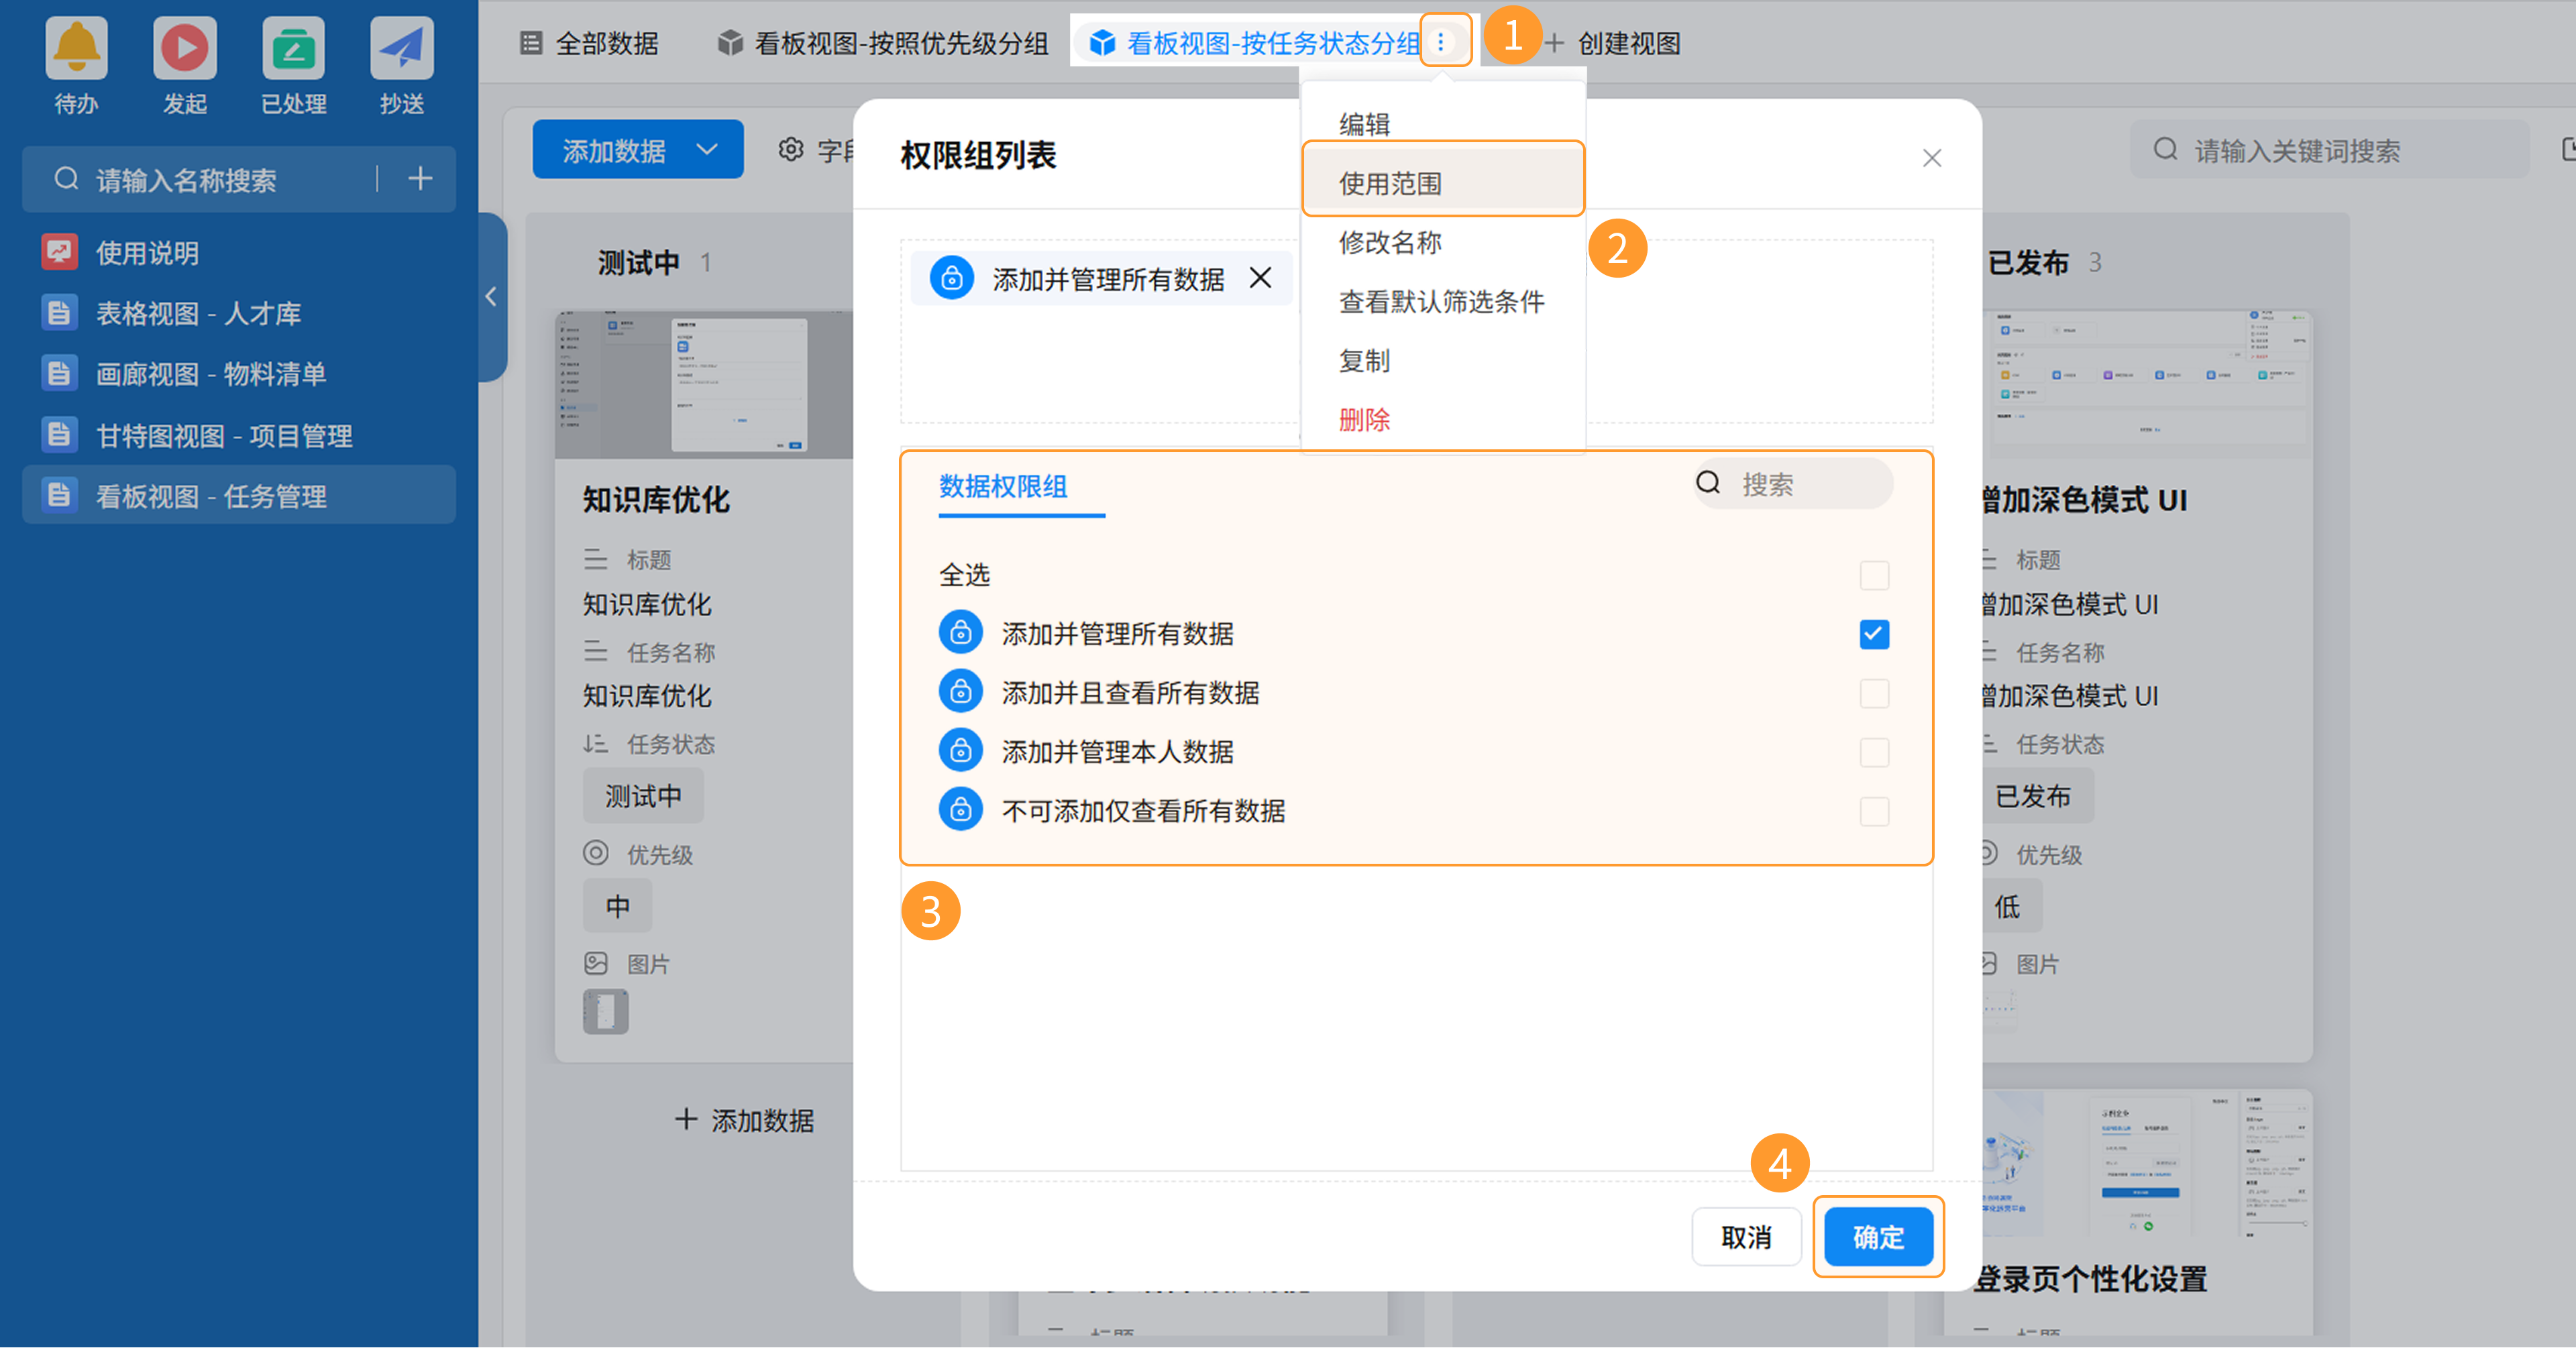Check 不可添加仅查看所有数据 checkbox
Screen dimensions: 2576x1348
point(1873,811)
